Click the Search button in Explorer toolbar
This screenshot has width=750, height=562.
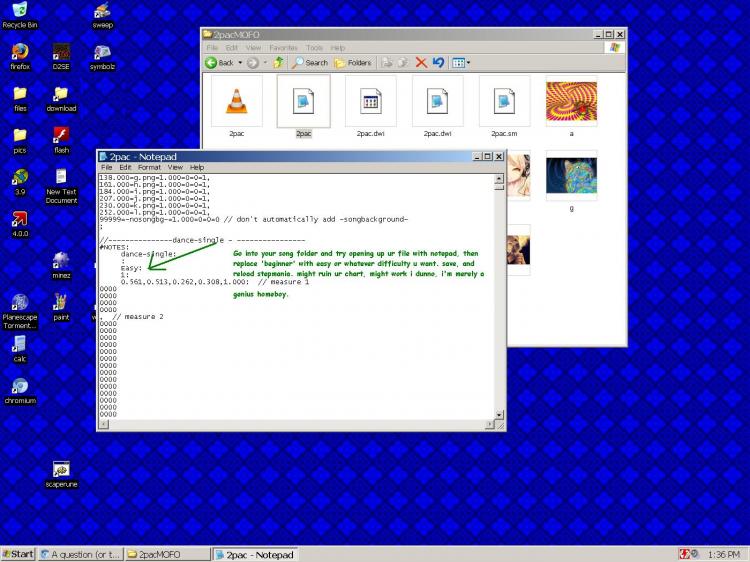point(309,62)
